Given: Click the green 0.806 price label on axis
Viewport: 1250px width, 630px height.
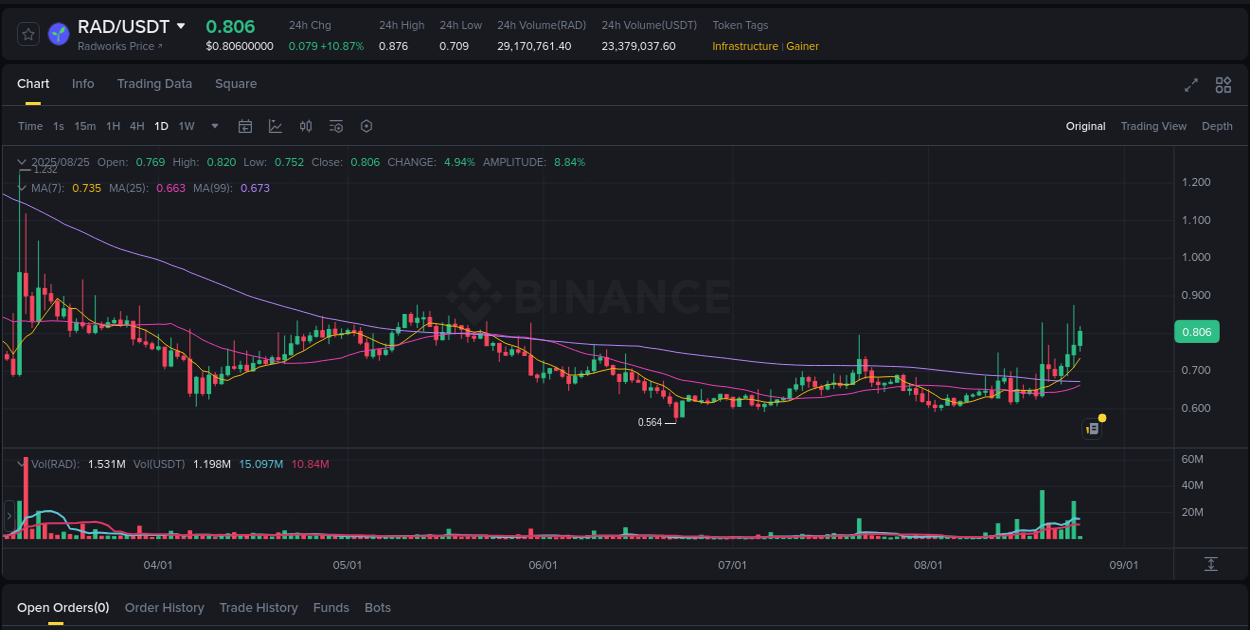Looking at the screenshot, I should point(1196,331).
